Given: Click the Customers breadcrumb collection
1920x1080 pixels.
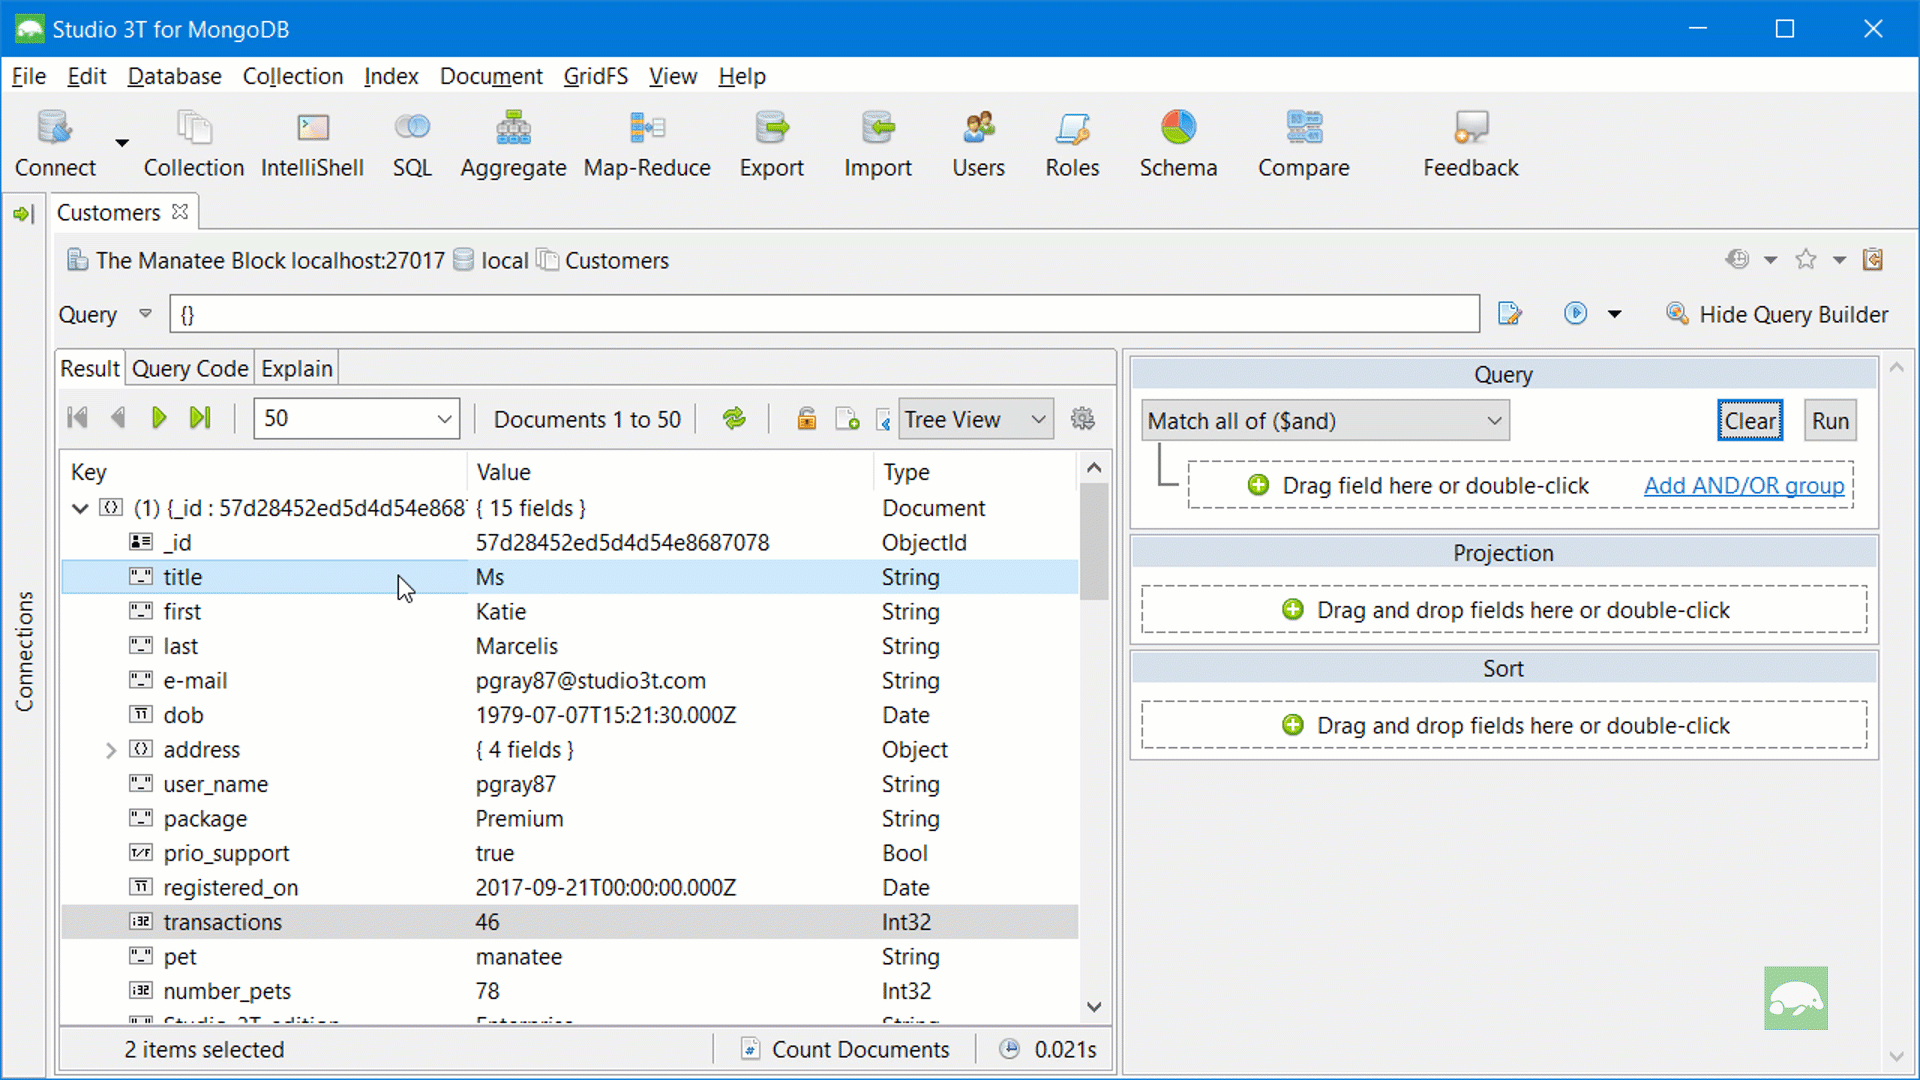Looking at the screenshot, I should [604, 260].
